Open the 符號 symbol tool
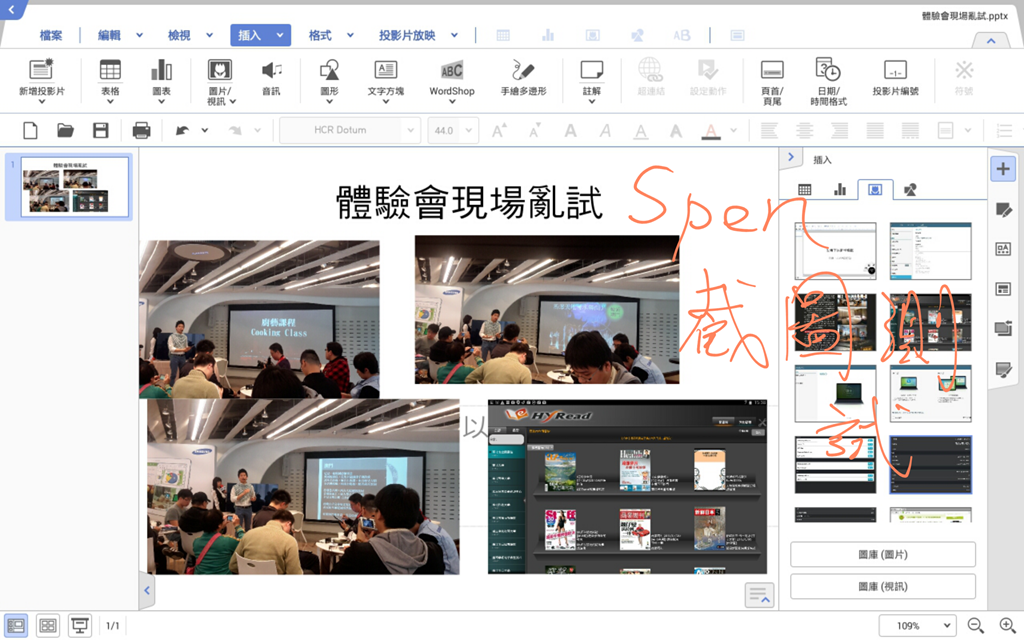This screenshot has width=1024, height=640. (x=964, y=78)
